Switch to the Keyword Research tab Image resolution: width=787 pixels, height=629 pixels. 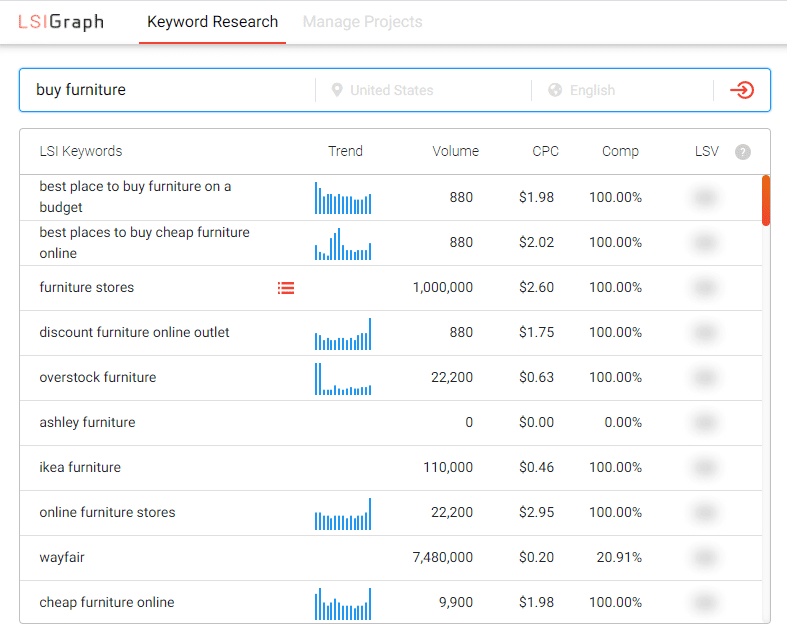pos(212,22)
